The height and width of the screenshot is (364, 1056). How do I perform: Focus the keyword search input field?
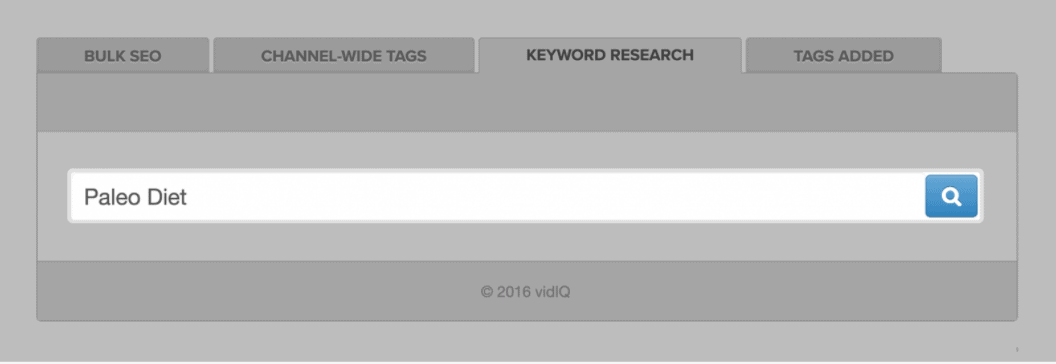click(x=498, y=196)
